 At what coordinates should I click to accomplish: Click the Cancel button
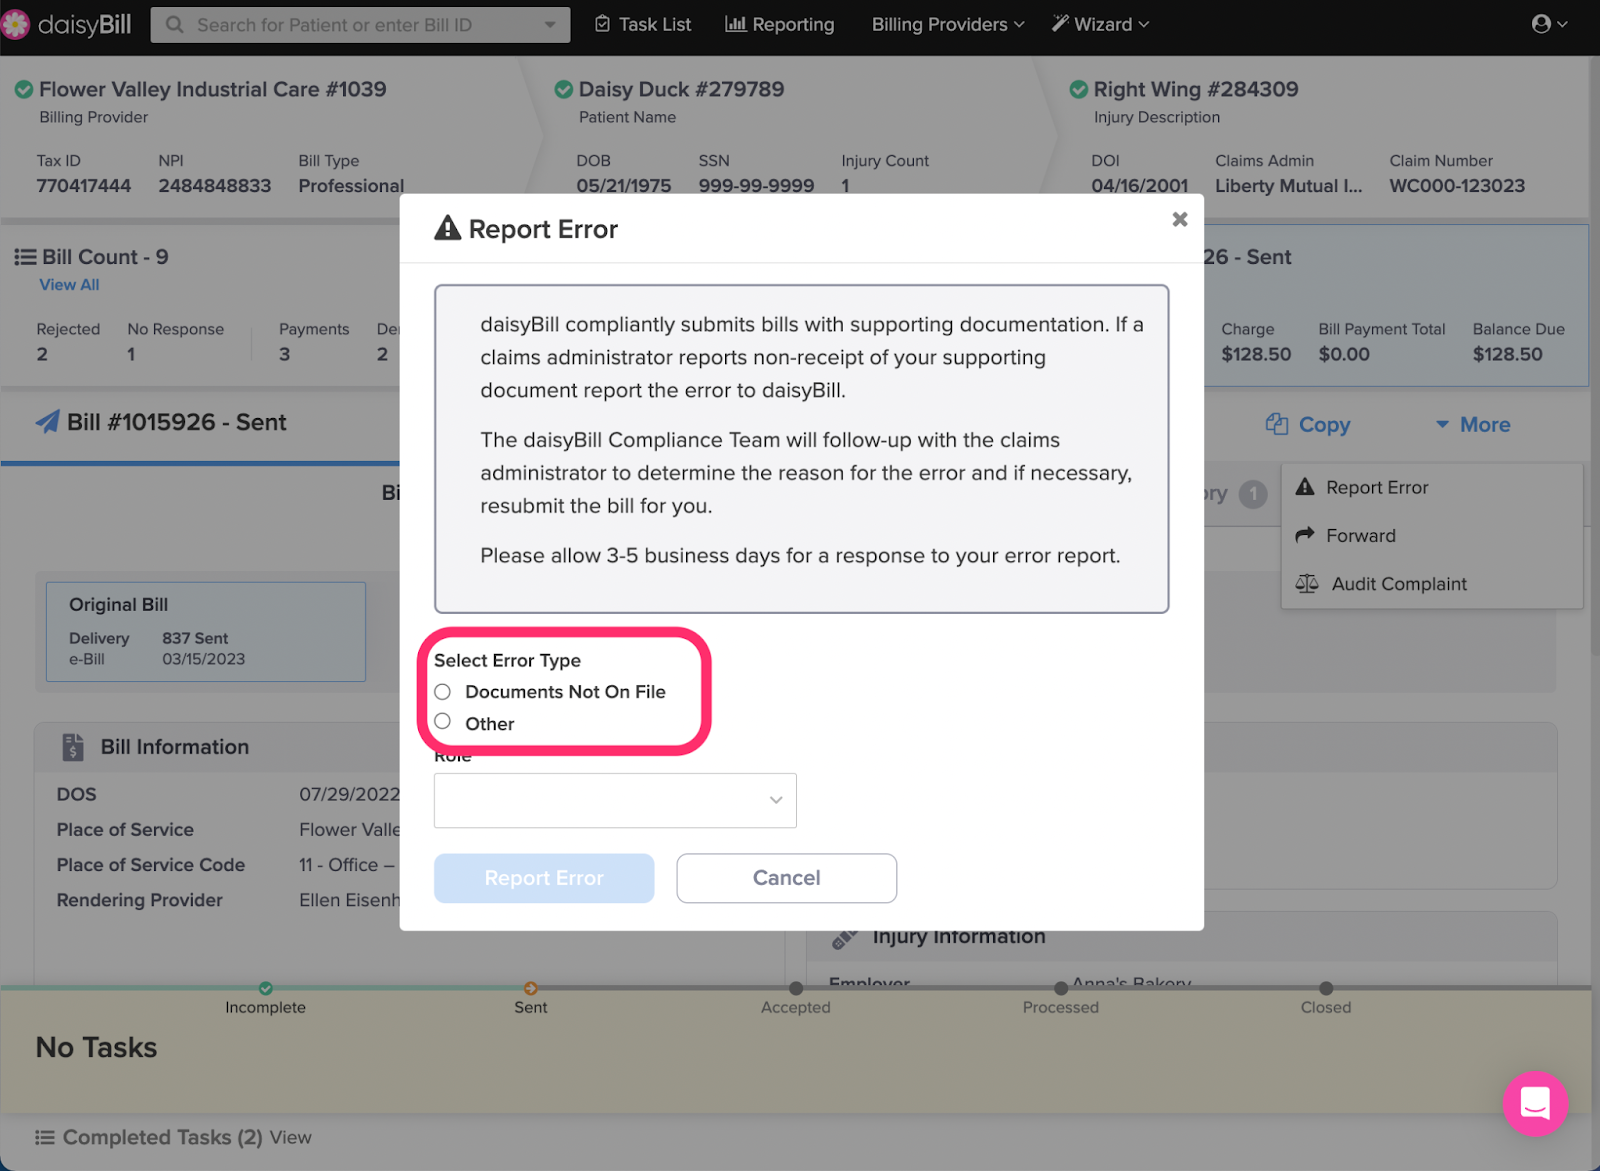[786, 878]
